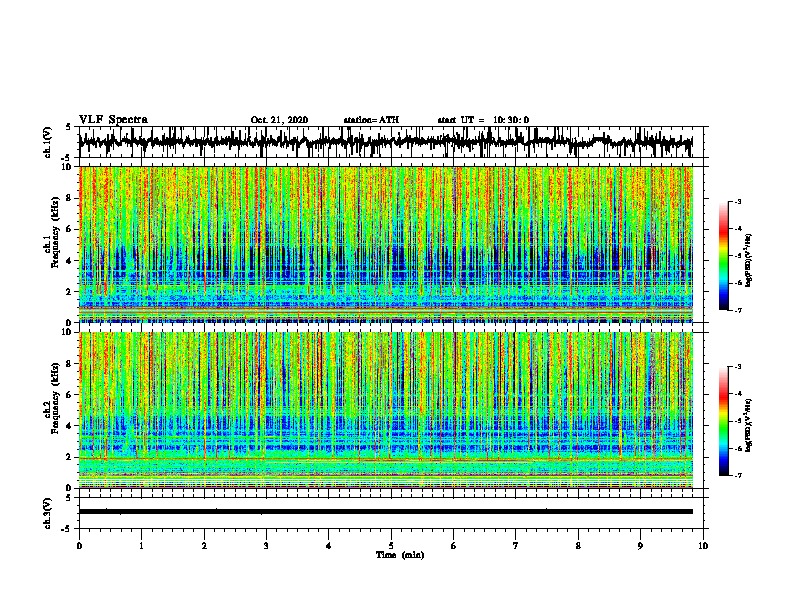This screenshot has width=792, height=612.
Task: Click the "2" tick on the Time axis
Action: [x=204, y=546]
